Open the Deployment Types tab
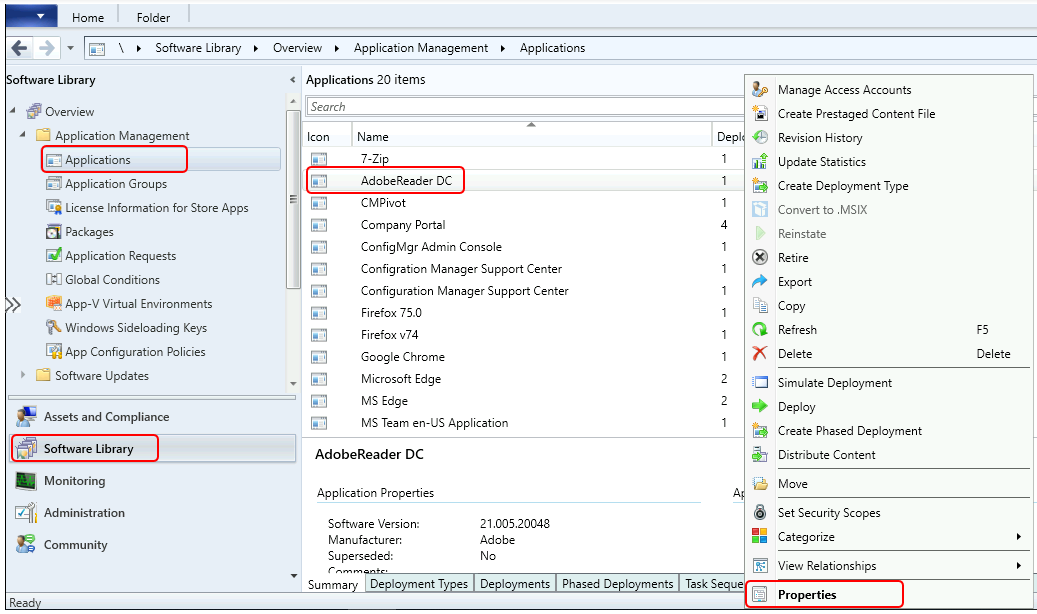This screenshot has height=614, width=1037. 418,583
